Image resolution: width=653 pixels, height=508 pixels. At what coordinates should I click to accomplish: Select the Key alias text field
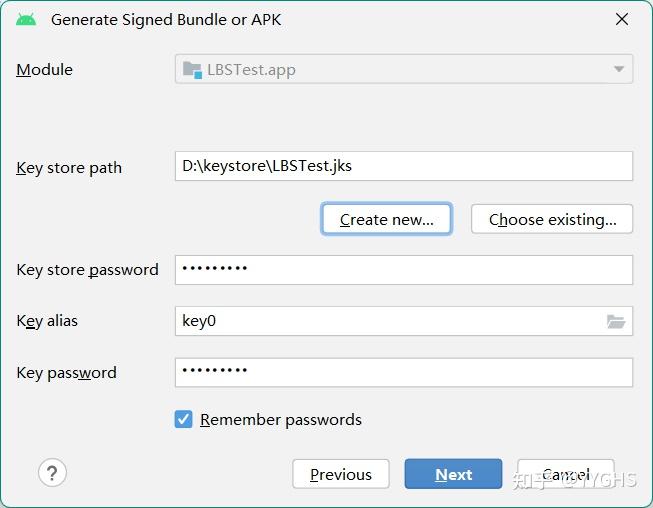[x=390, y=321]
